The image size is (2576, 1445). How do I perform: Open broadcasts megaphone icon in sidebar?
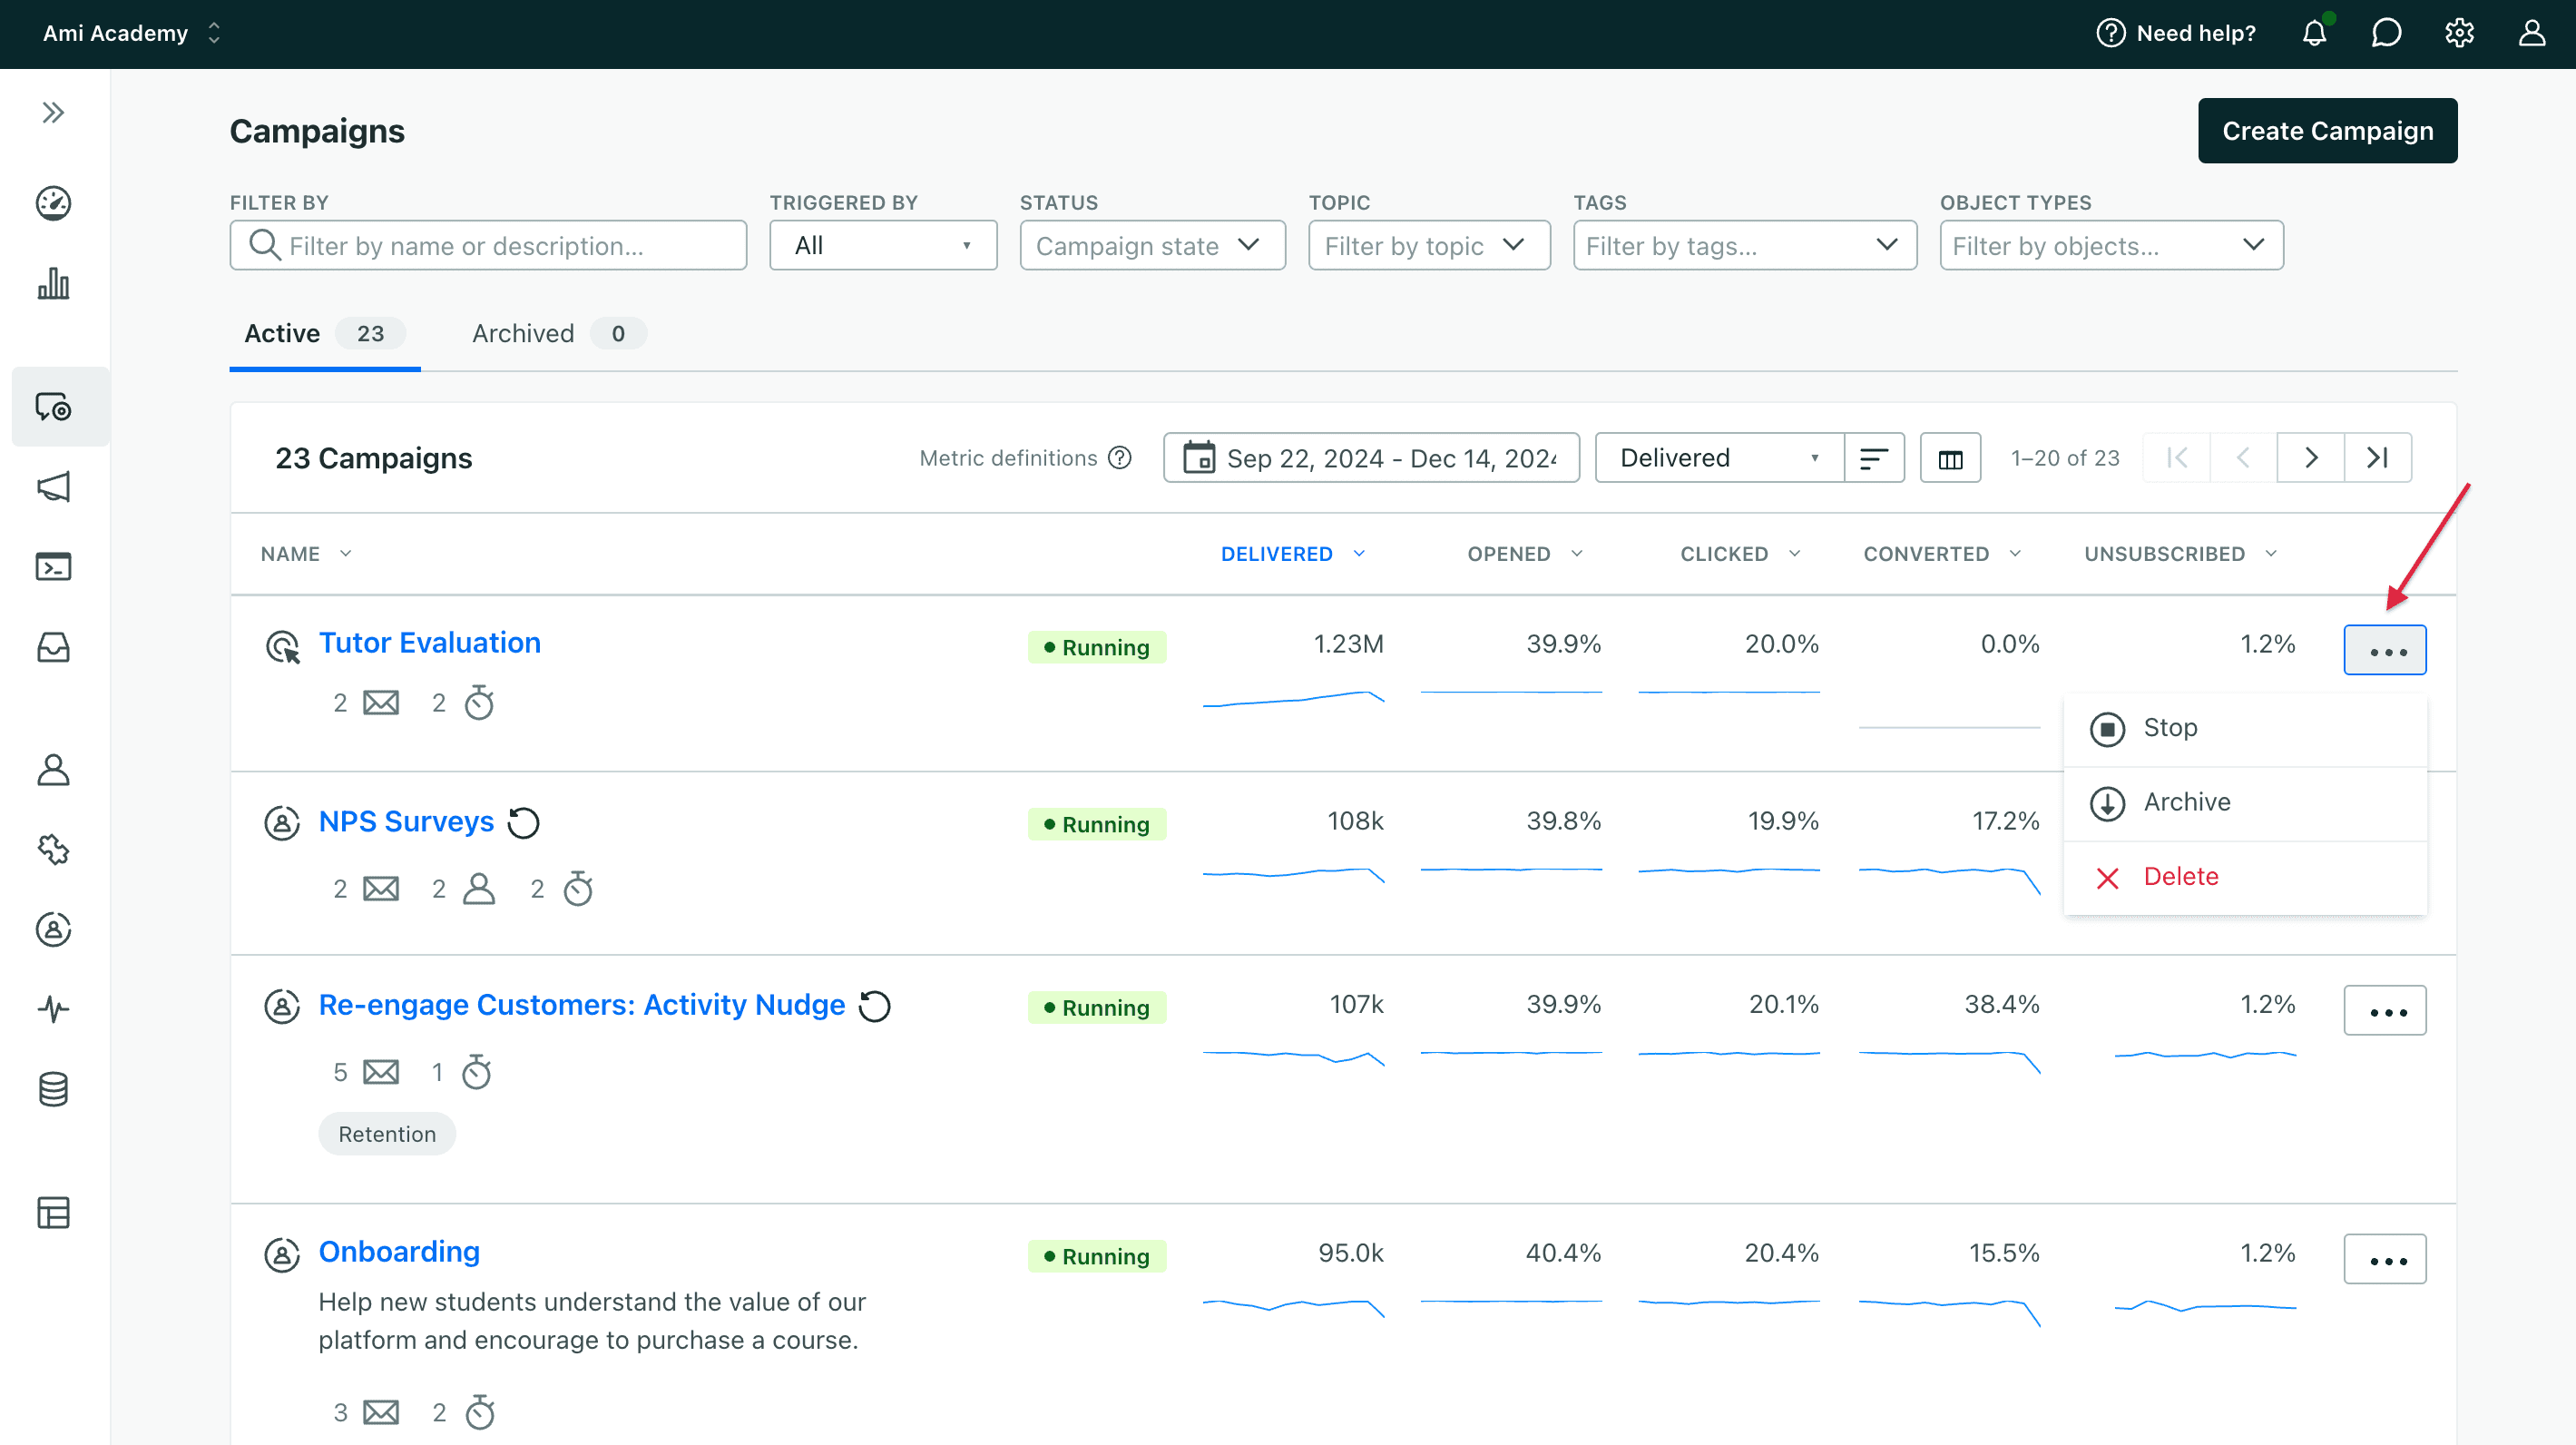point(54,487)
